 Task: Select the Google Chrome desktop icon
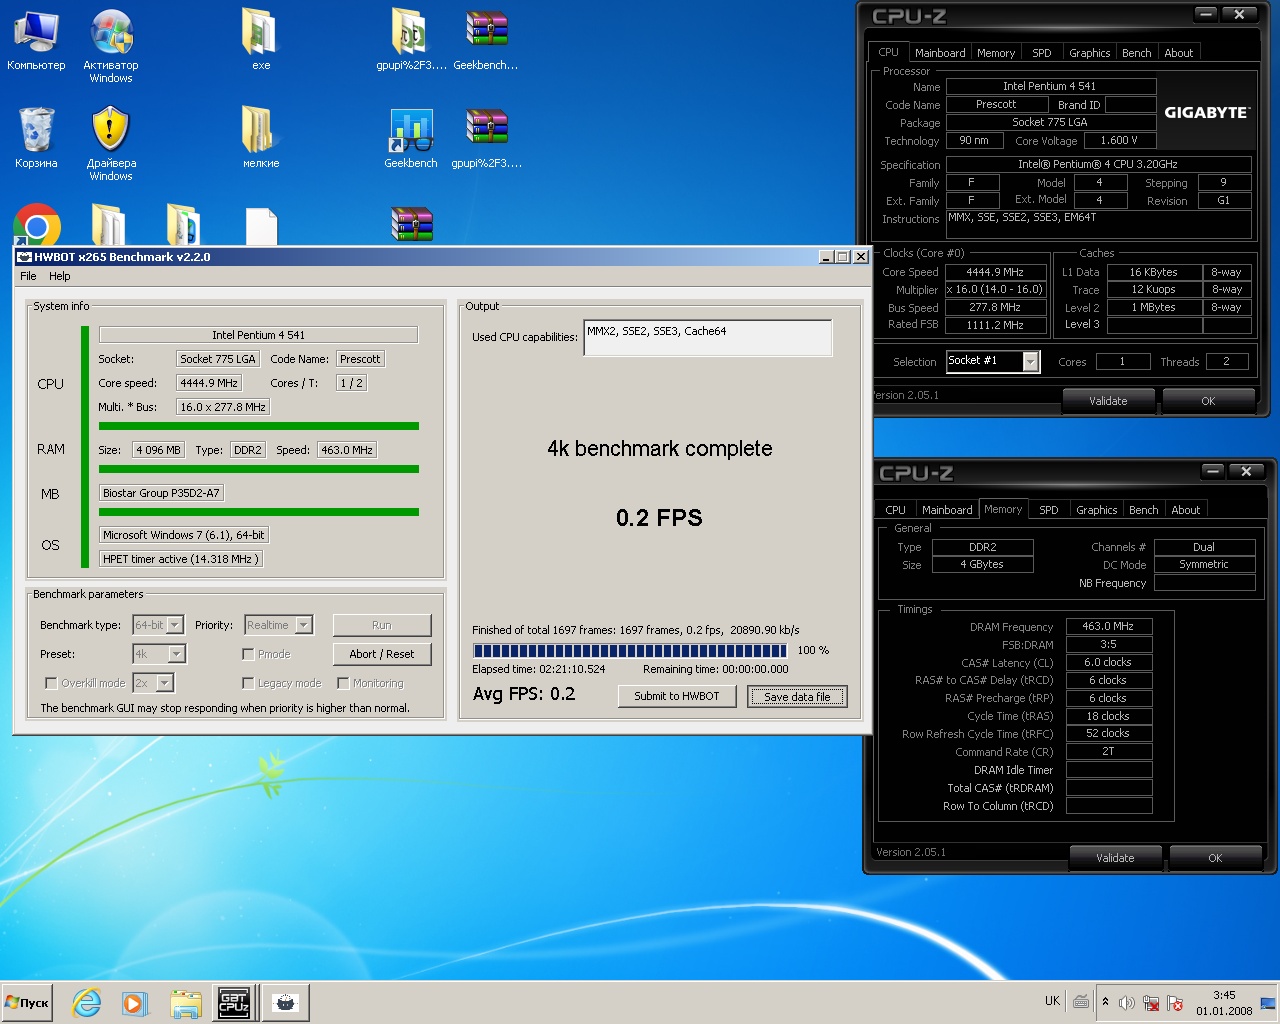pos(37,226)
